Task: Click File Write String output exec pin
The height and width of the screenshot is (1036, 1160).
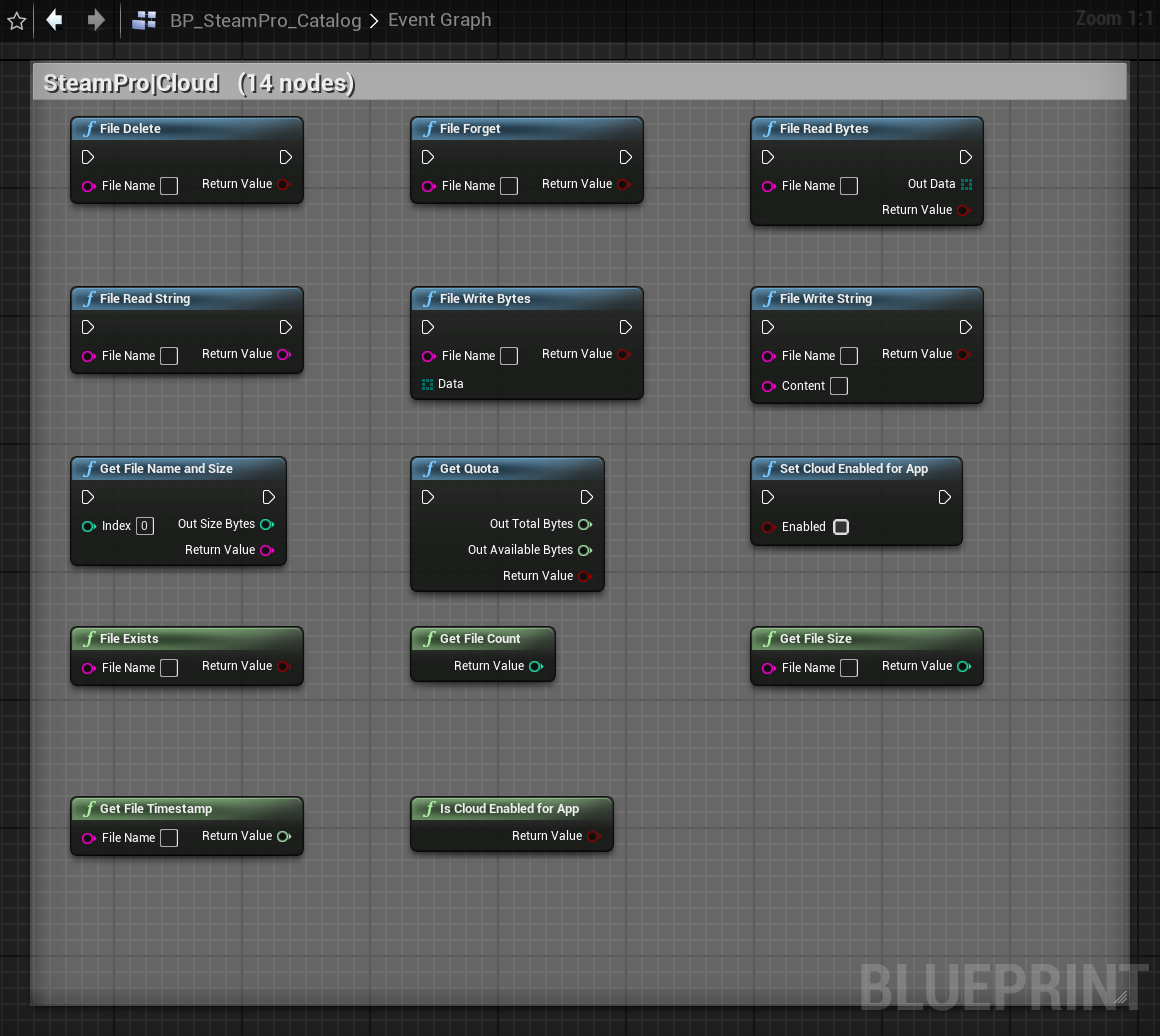Action: click(966, 327)
